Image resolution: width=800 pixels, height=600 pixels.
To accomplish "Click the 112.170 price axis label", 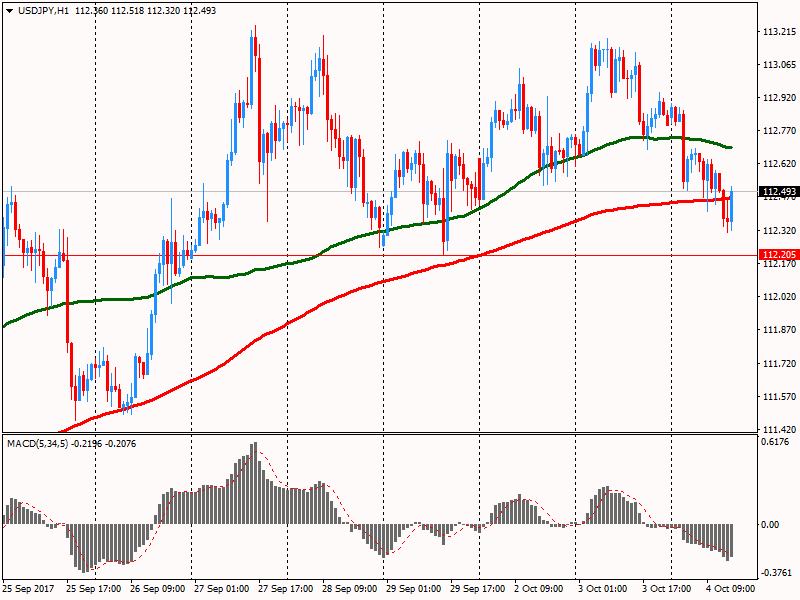I will tap(779, 264).
